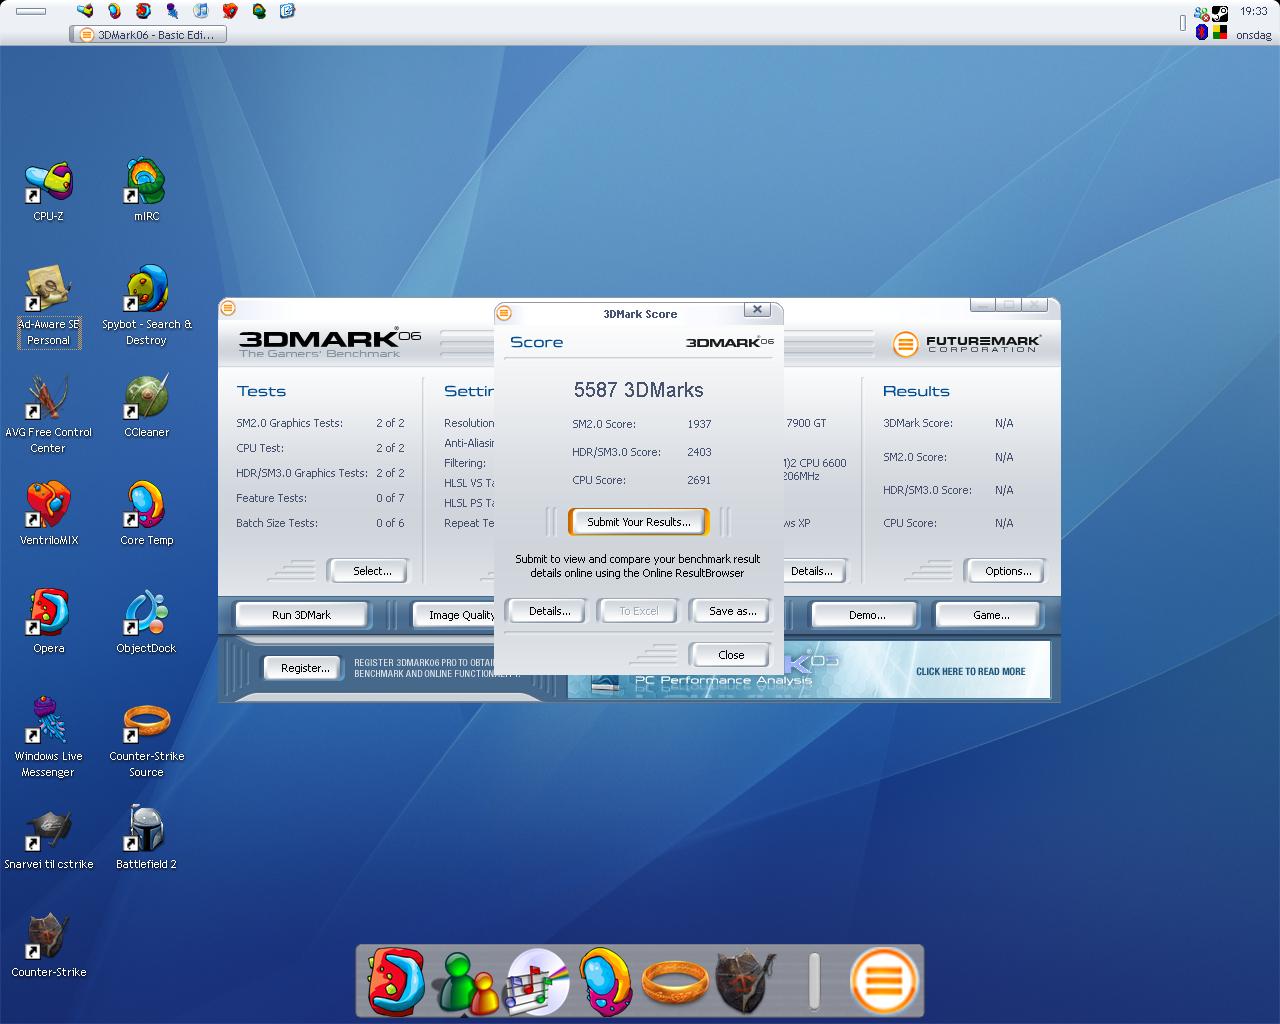This screenshot has width=1280, height=1024.
Task: Open Details in the 3DMark Score dialog
Action: (x=549, y=611)
